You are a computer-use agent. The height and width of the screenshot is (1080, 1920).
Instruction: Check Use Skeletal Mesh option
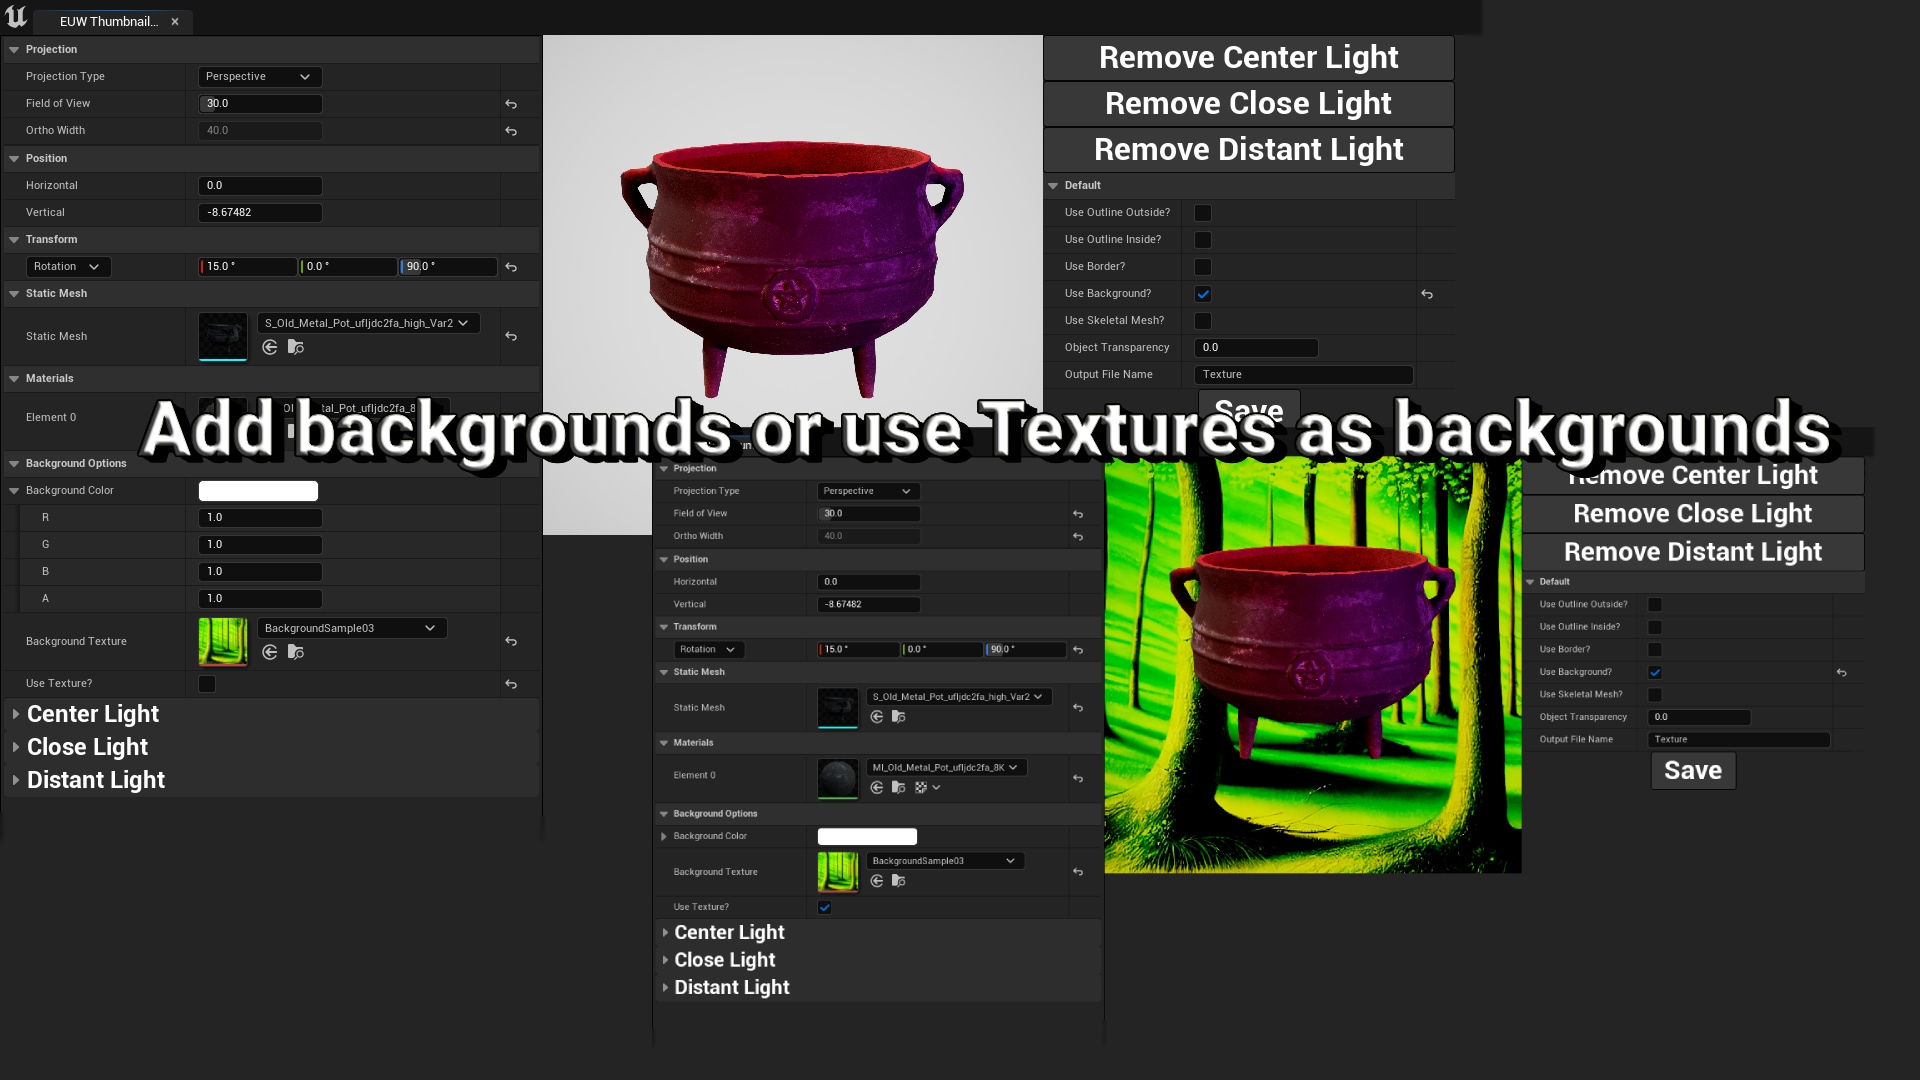click(x=1203, y=321)
